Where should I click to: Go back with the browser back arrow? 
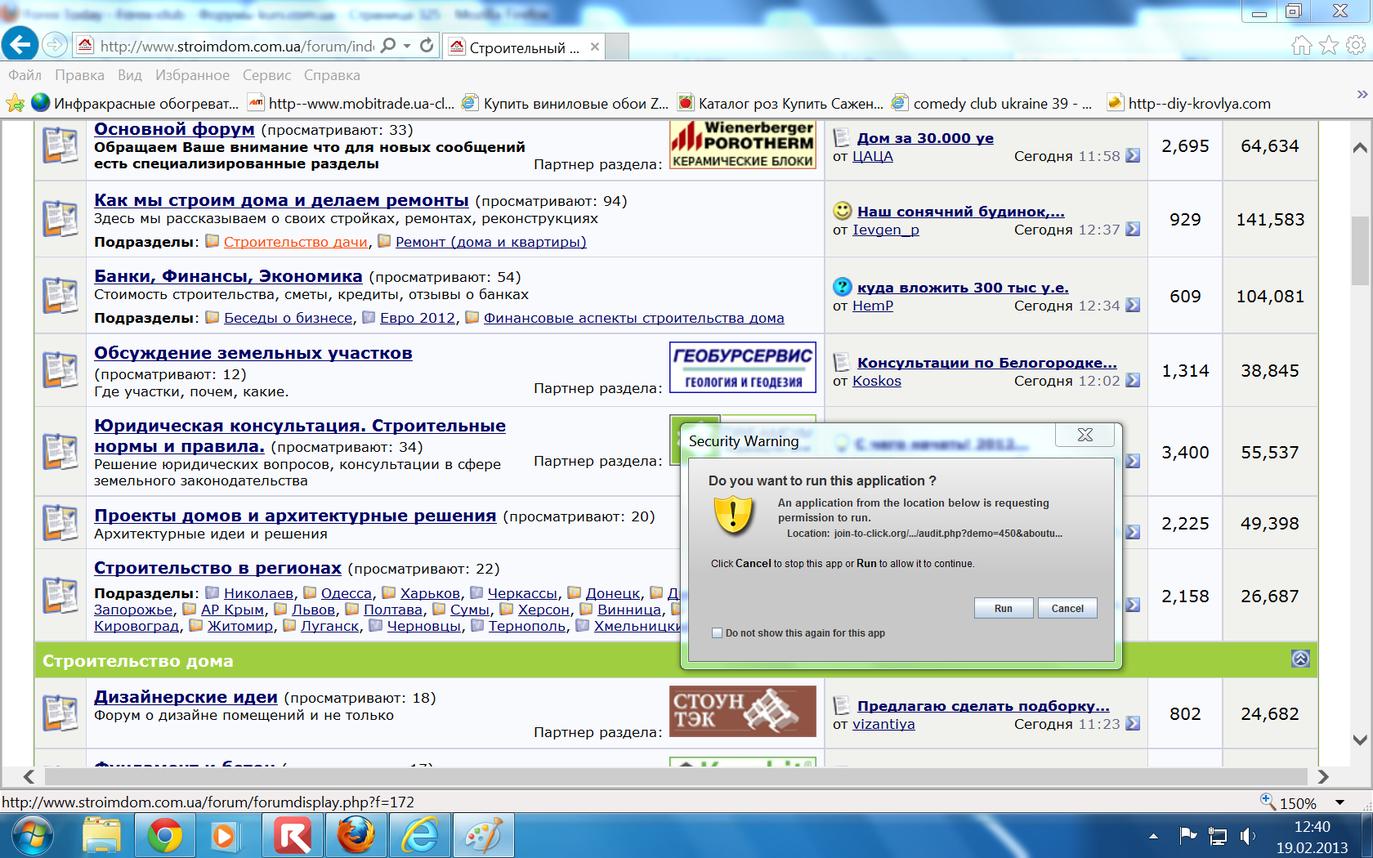click(20, 44)
